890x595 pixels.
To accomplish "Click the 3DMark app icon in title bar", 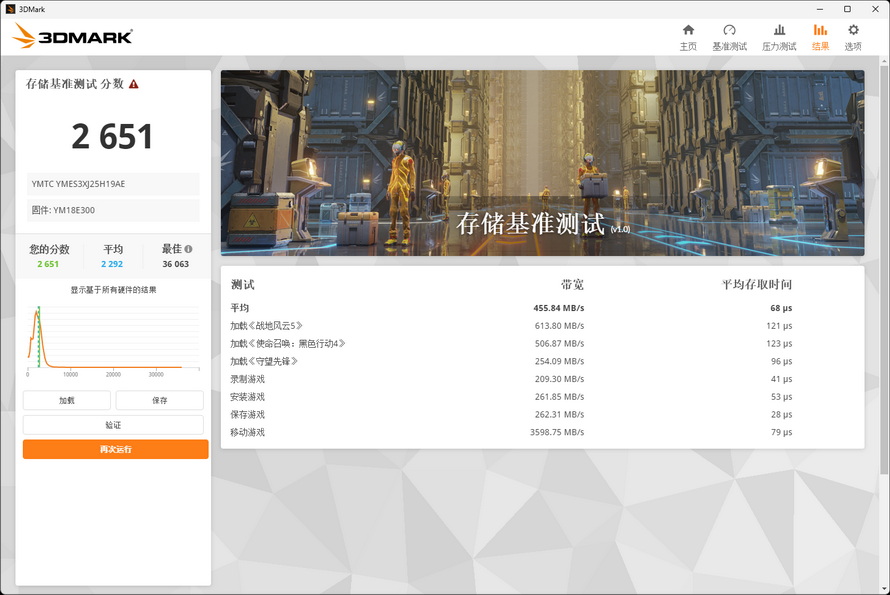I will click(10, 9).
